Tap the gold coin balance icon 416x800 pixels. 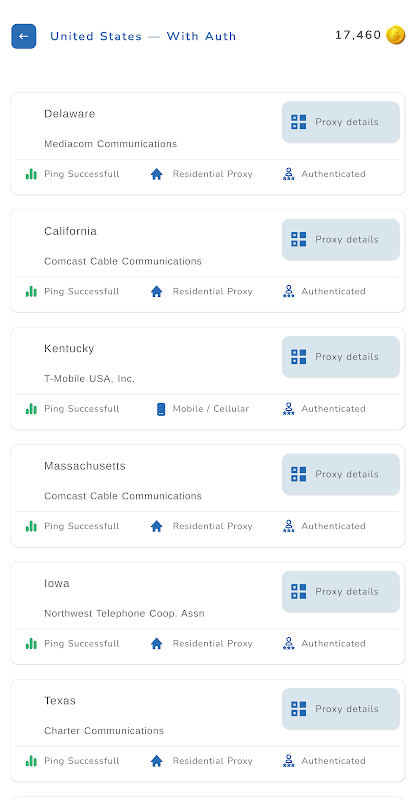[396, 35]
